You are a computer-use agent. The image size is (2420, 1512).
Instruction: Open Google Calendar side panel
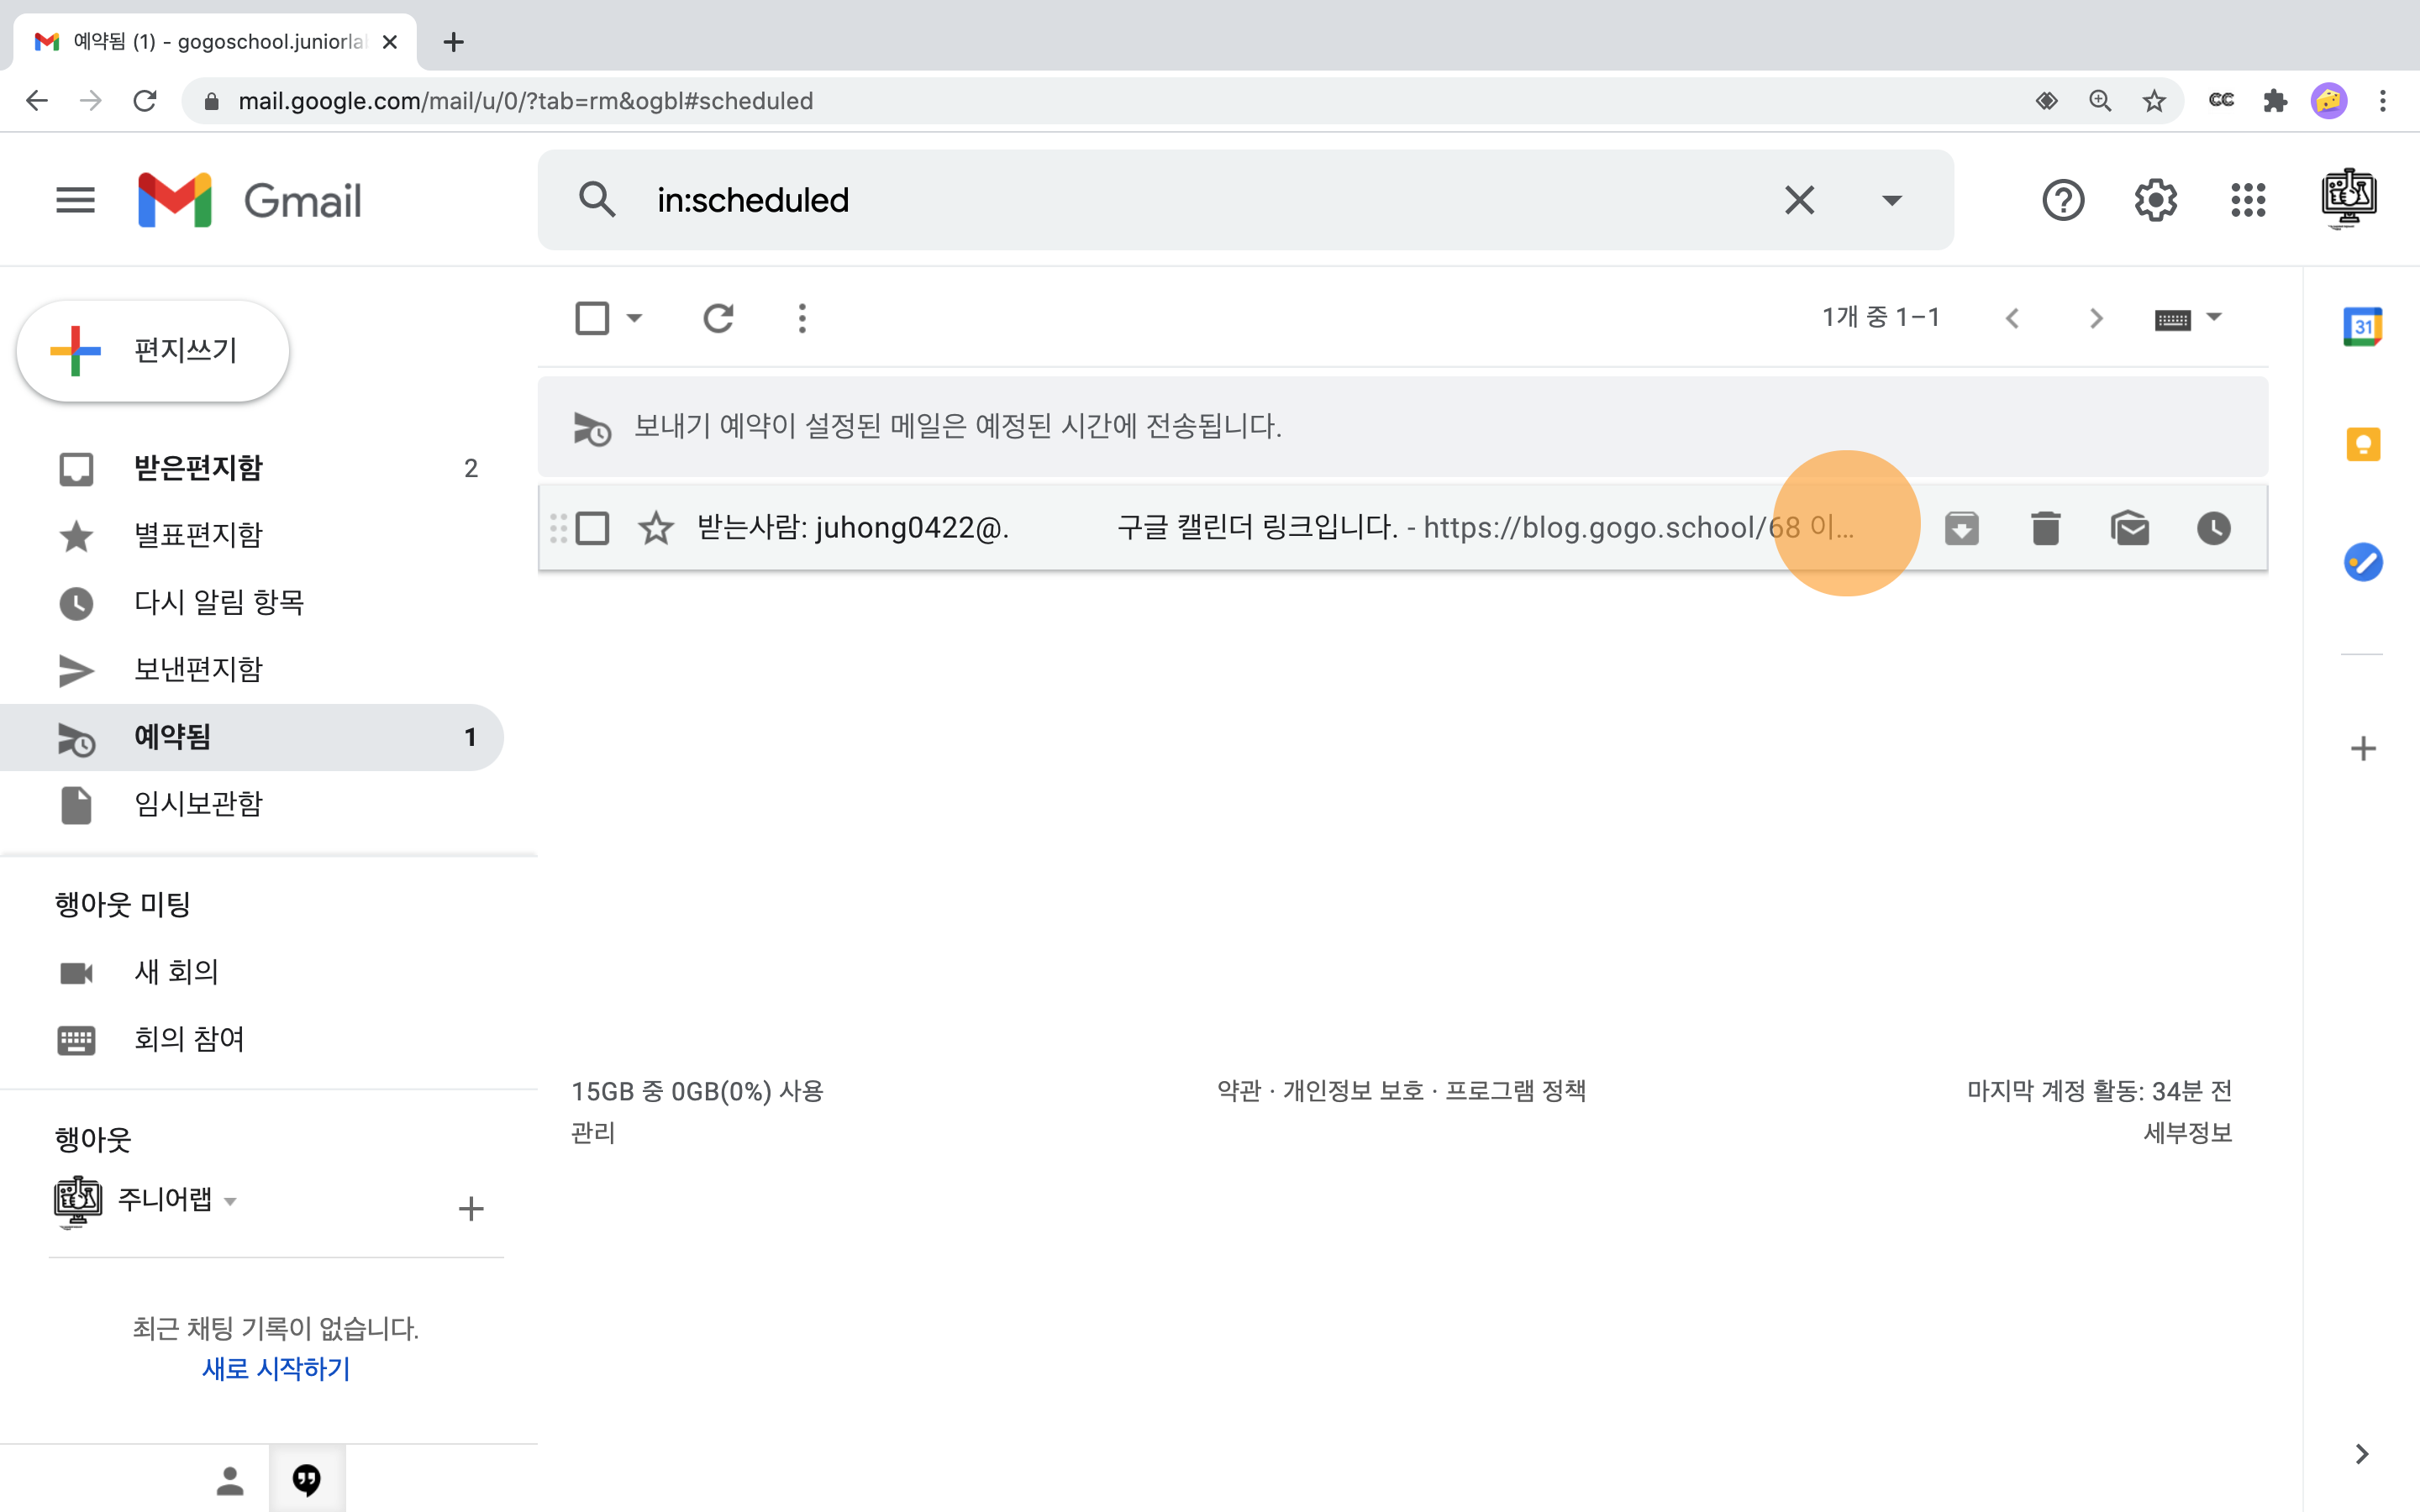click(x=2362, y=327)
